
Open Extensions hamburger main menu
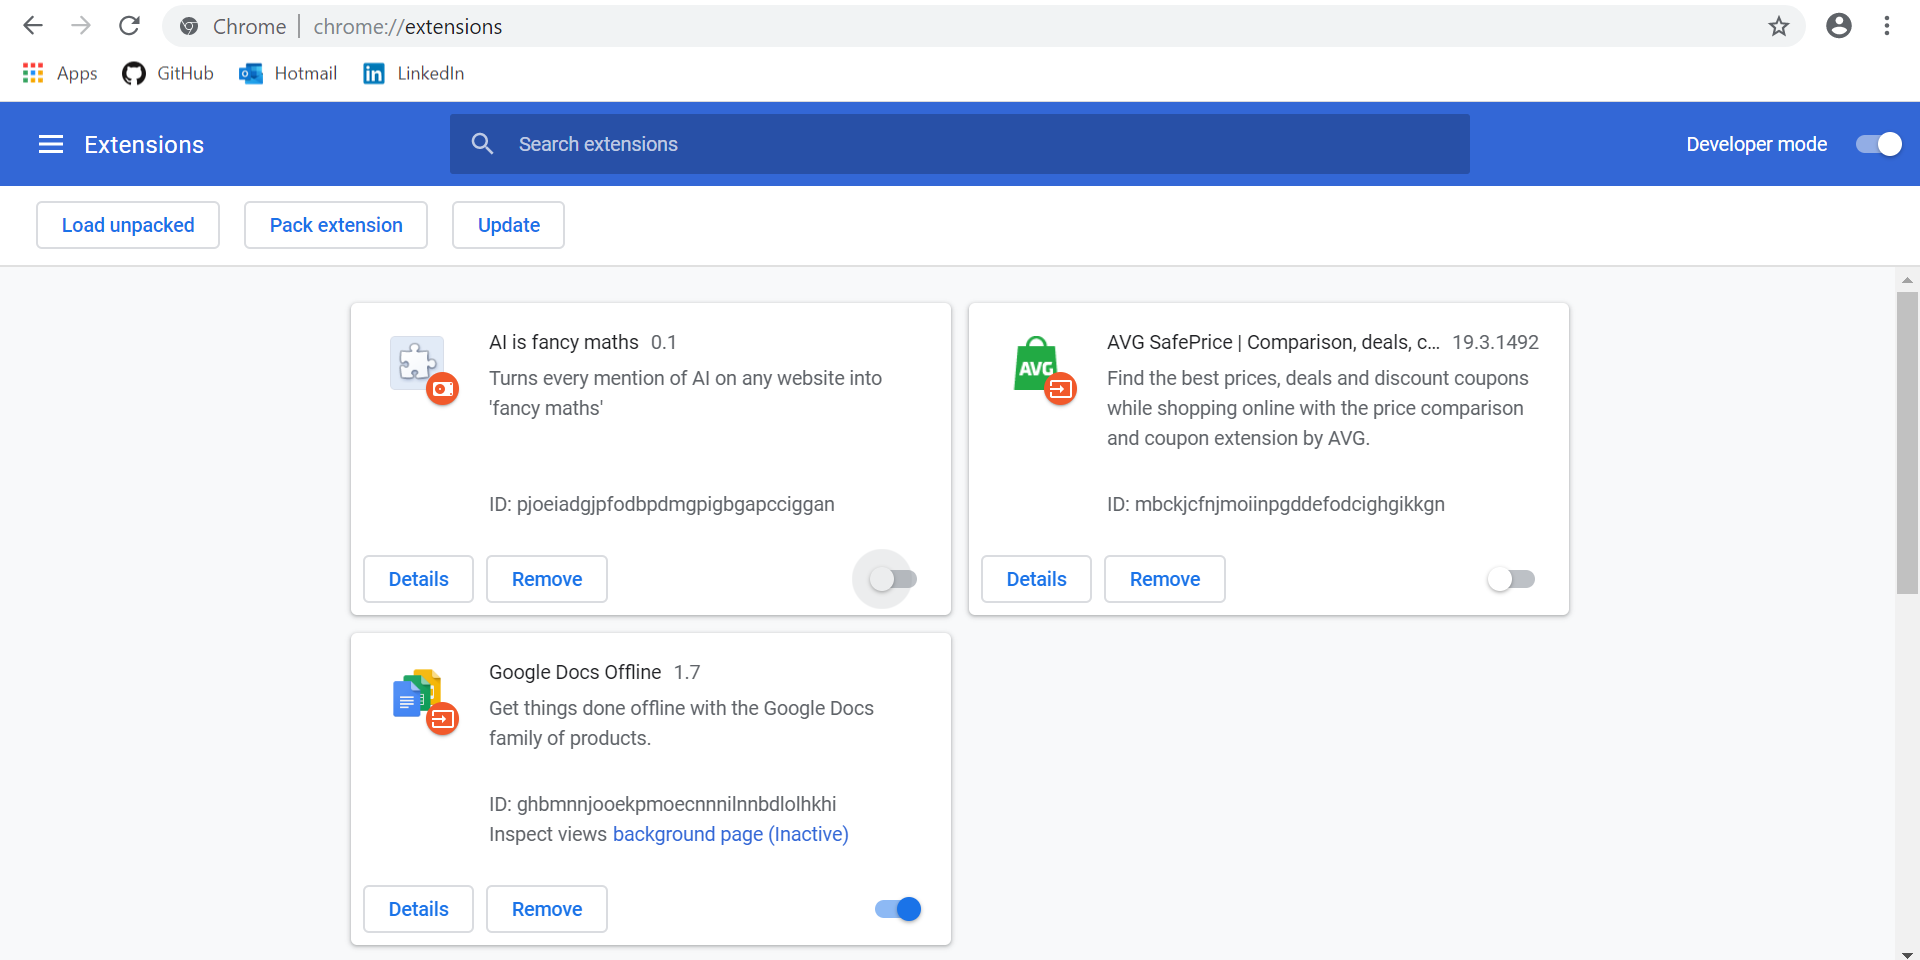51,145
